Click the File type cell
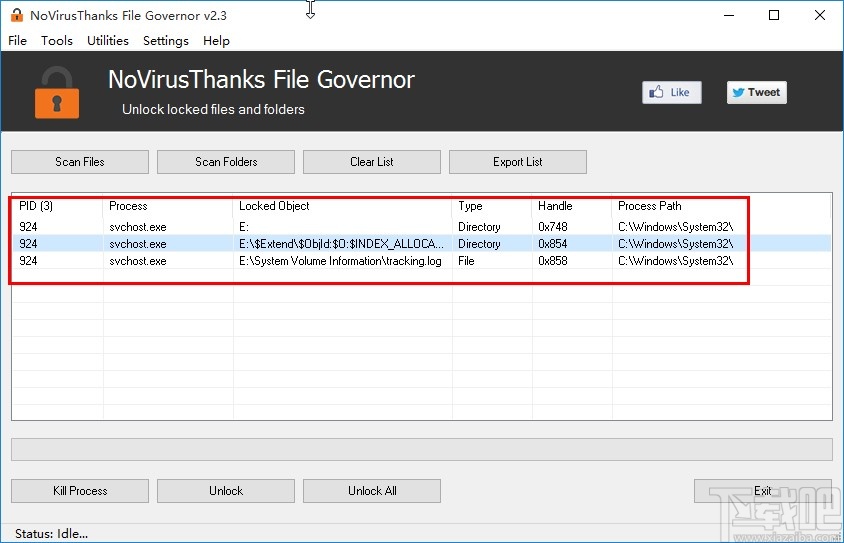This screenshot has width=844, height=543. (x=466, y=261)
